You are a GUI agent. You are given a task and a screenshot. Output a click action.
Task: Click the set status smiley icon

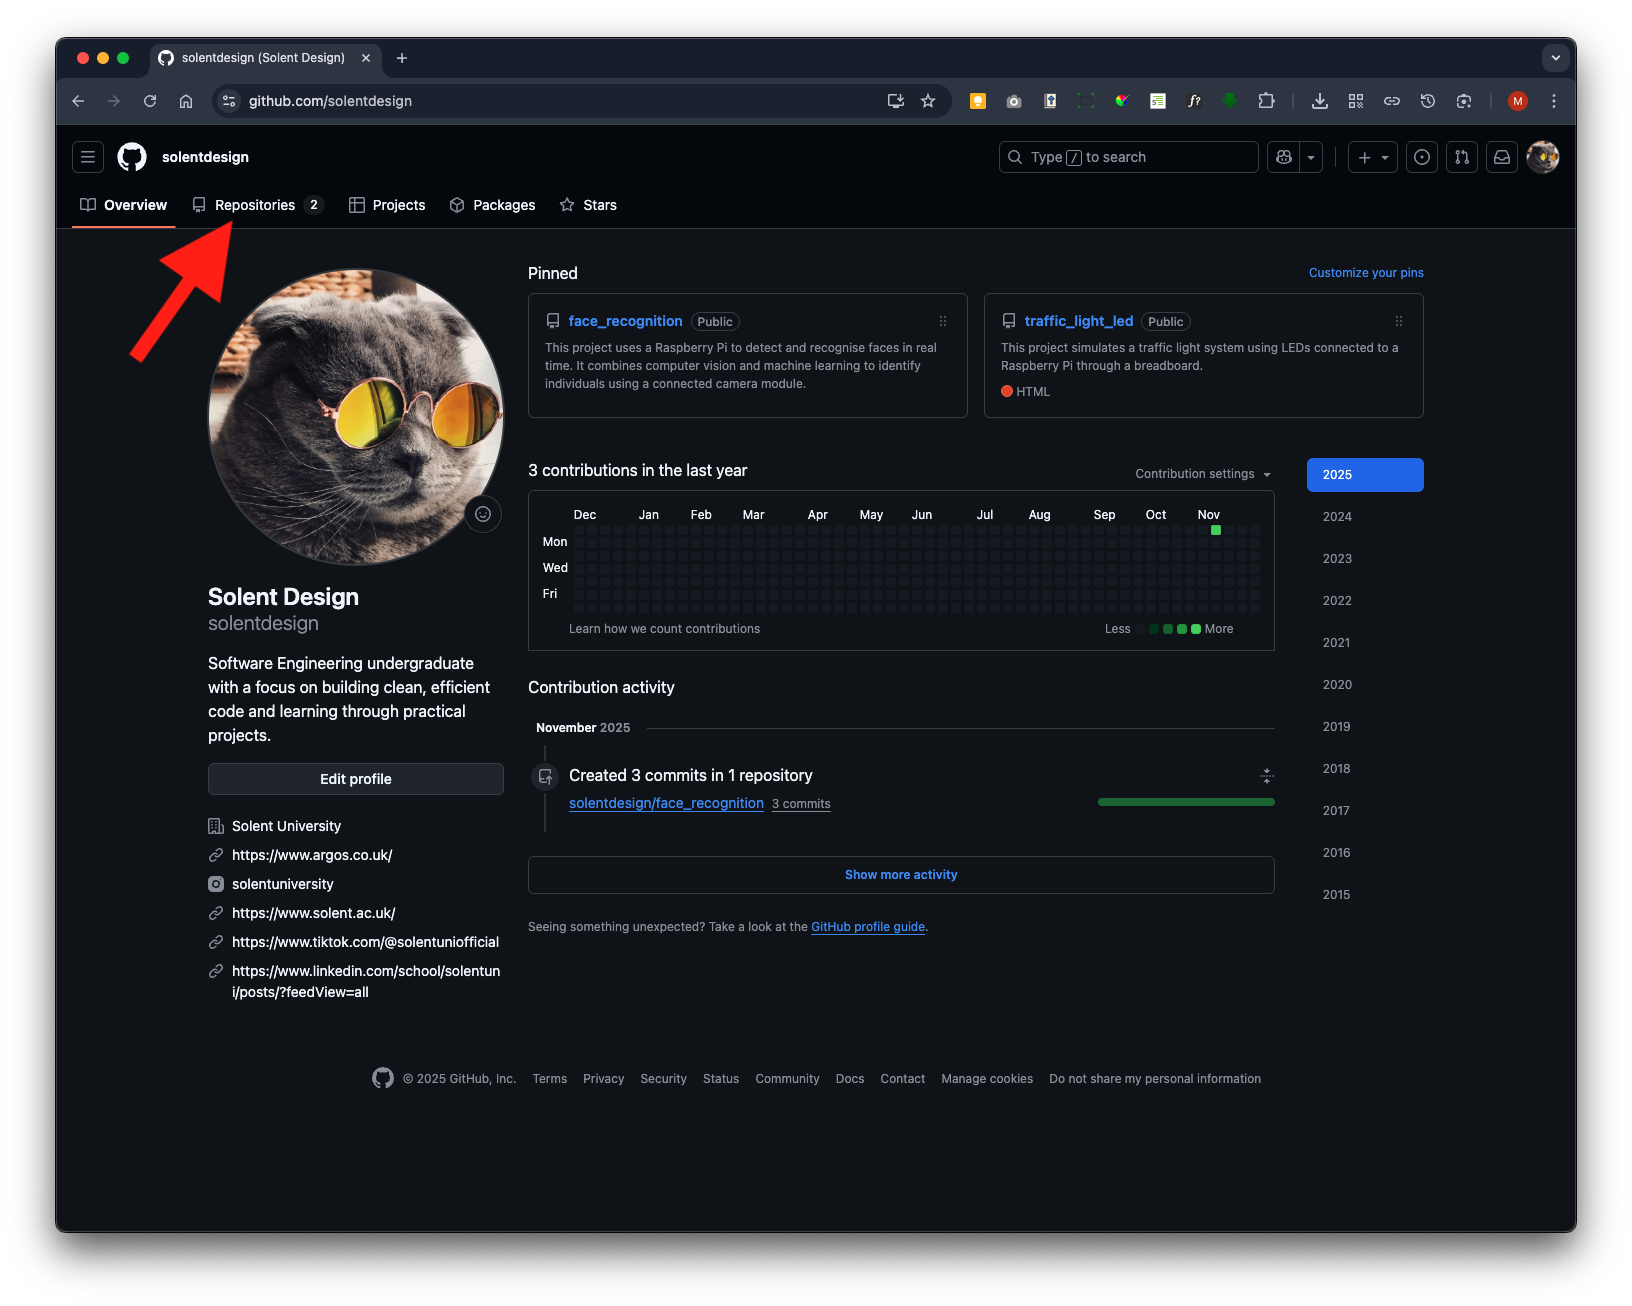click(483, 514)
